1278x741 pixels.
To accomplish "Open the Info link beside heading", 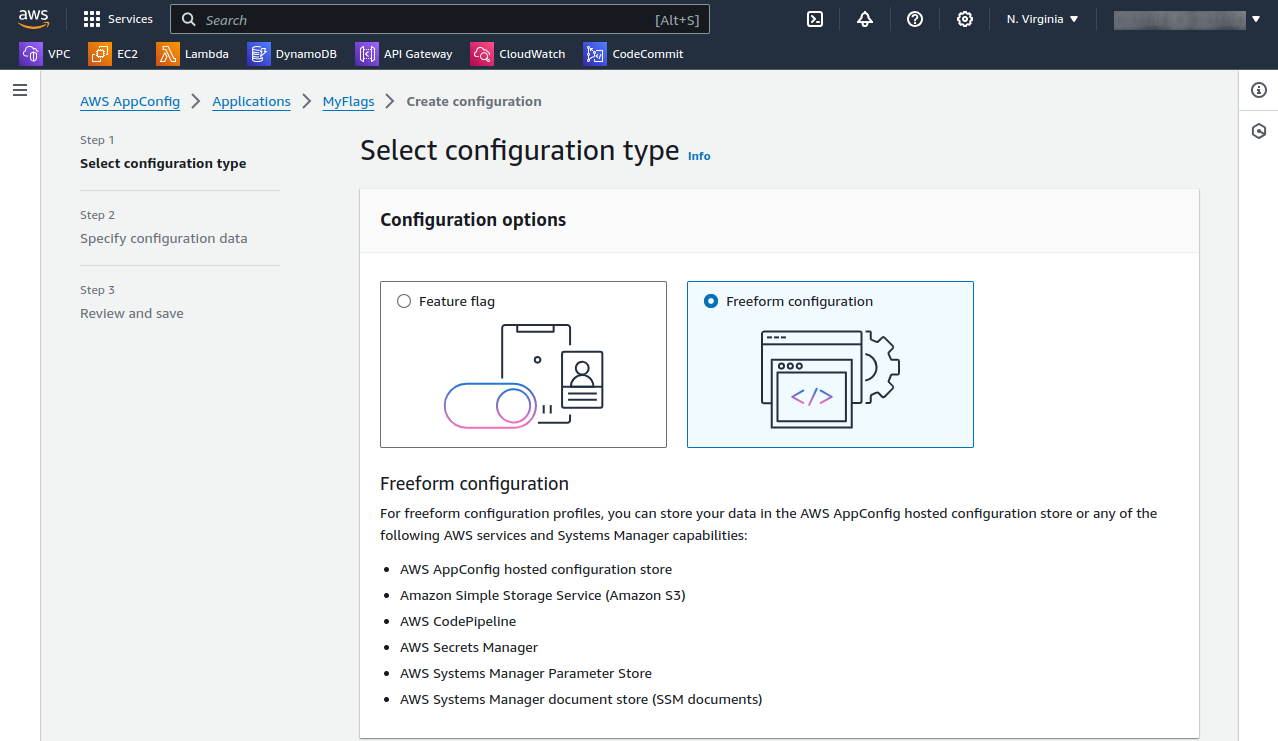I will 699,156.
